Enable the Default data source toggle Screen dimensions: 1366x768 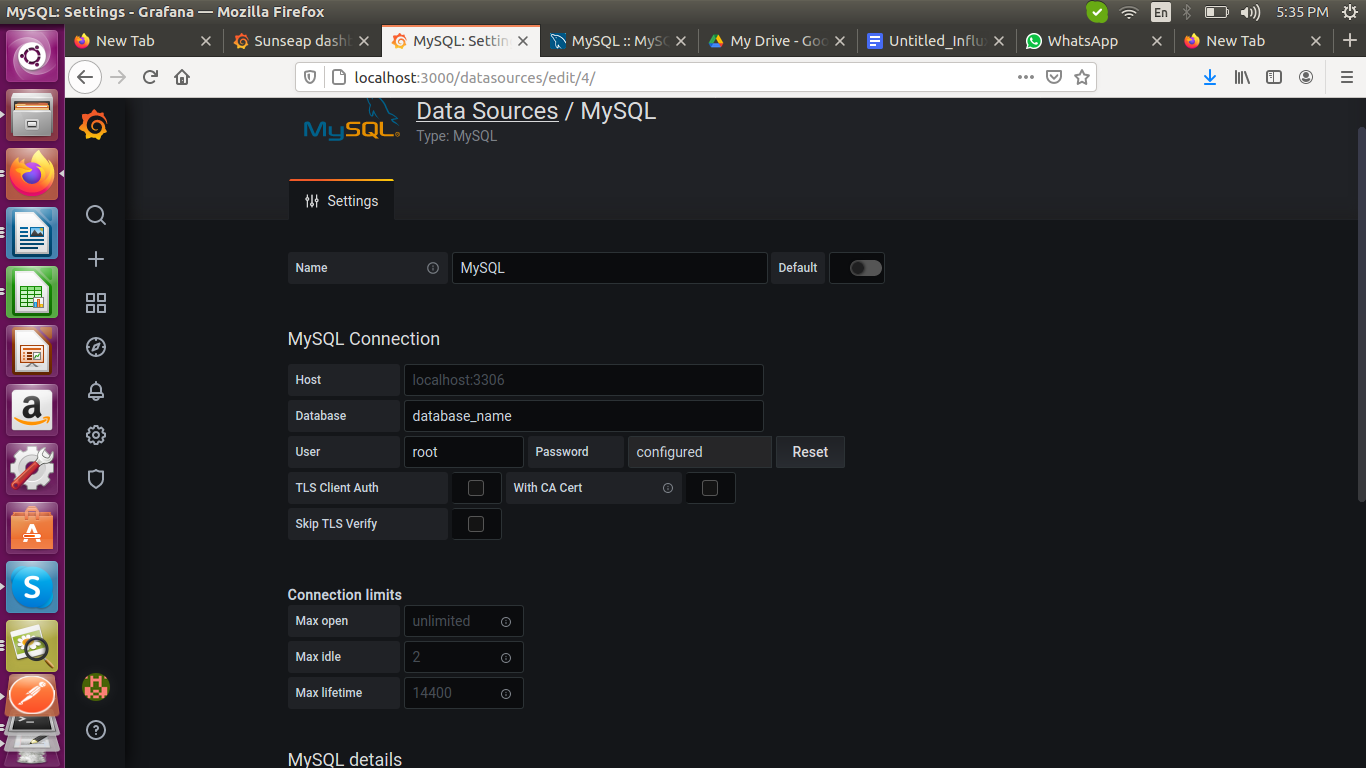coord(856,267)
